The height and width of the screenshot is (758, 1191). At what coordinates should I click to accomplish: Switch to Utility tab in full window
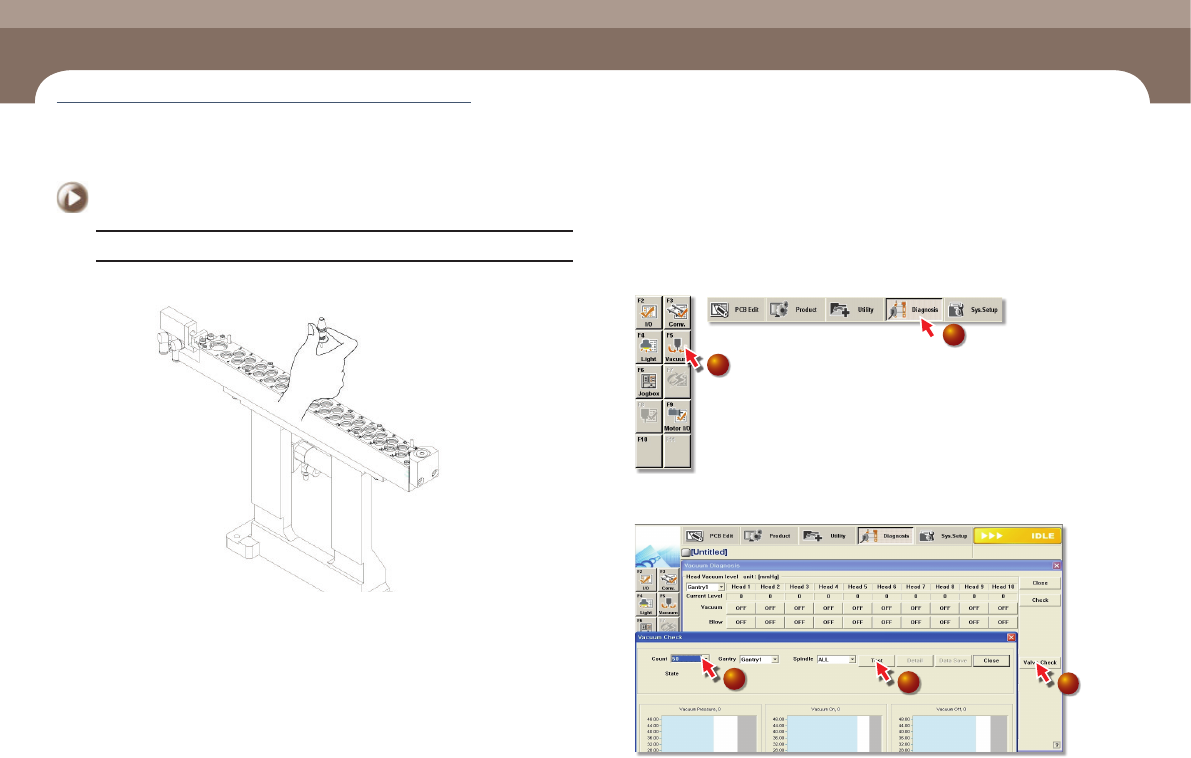[827, 536]
